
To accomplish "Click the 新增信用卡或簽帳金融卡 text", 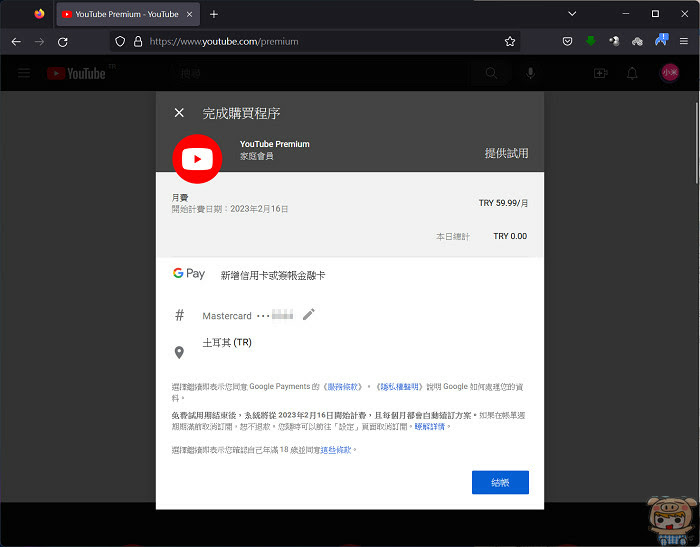I will [273, 276].
